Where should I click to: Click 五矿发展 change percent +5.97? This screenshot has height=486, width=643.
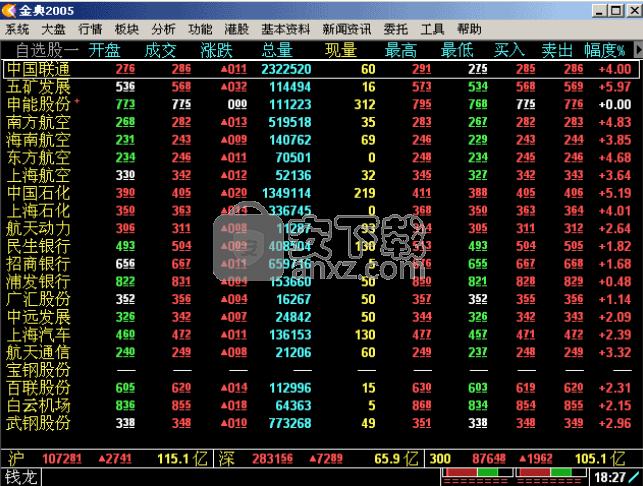[614, 87]
